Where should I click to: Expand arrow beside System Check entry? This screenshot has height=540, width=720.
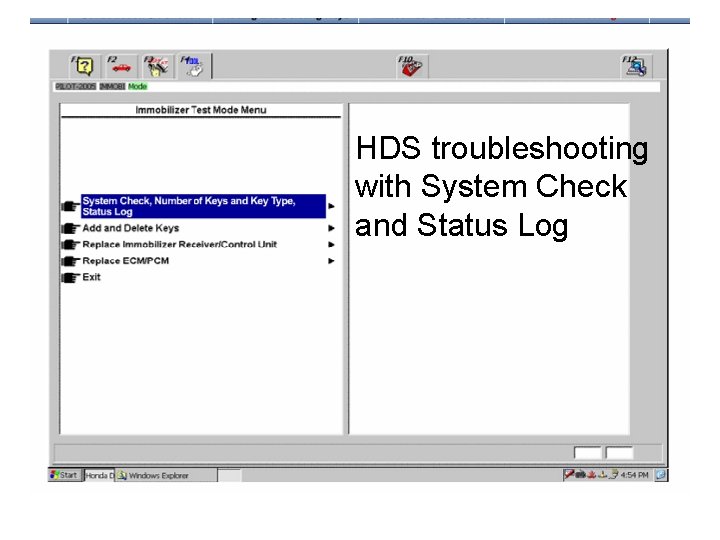(x=331, y=206)
